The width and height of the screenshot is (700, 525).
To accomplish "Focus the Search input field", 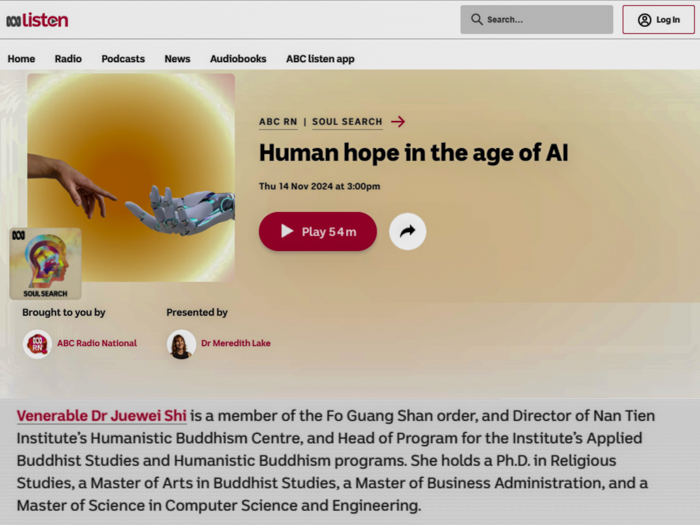I will point(537,20).
